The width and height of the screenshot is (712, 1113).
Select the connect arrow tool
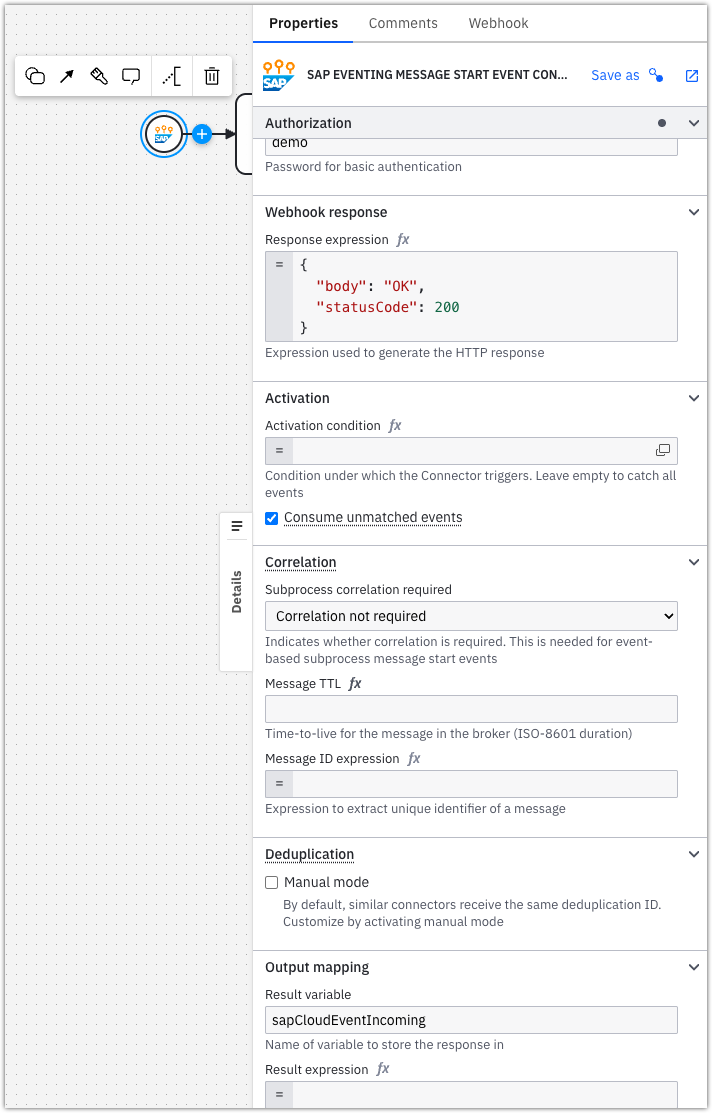pos(67,76)
